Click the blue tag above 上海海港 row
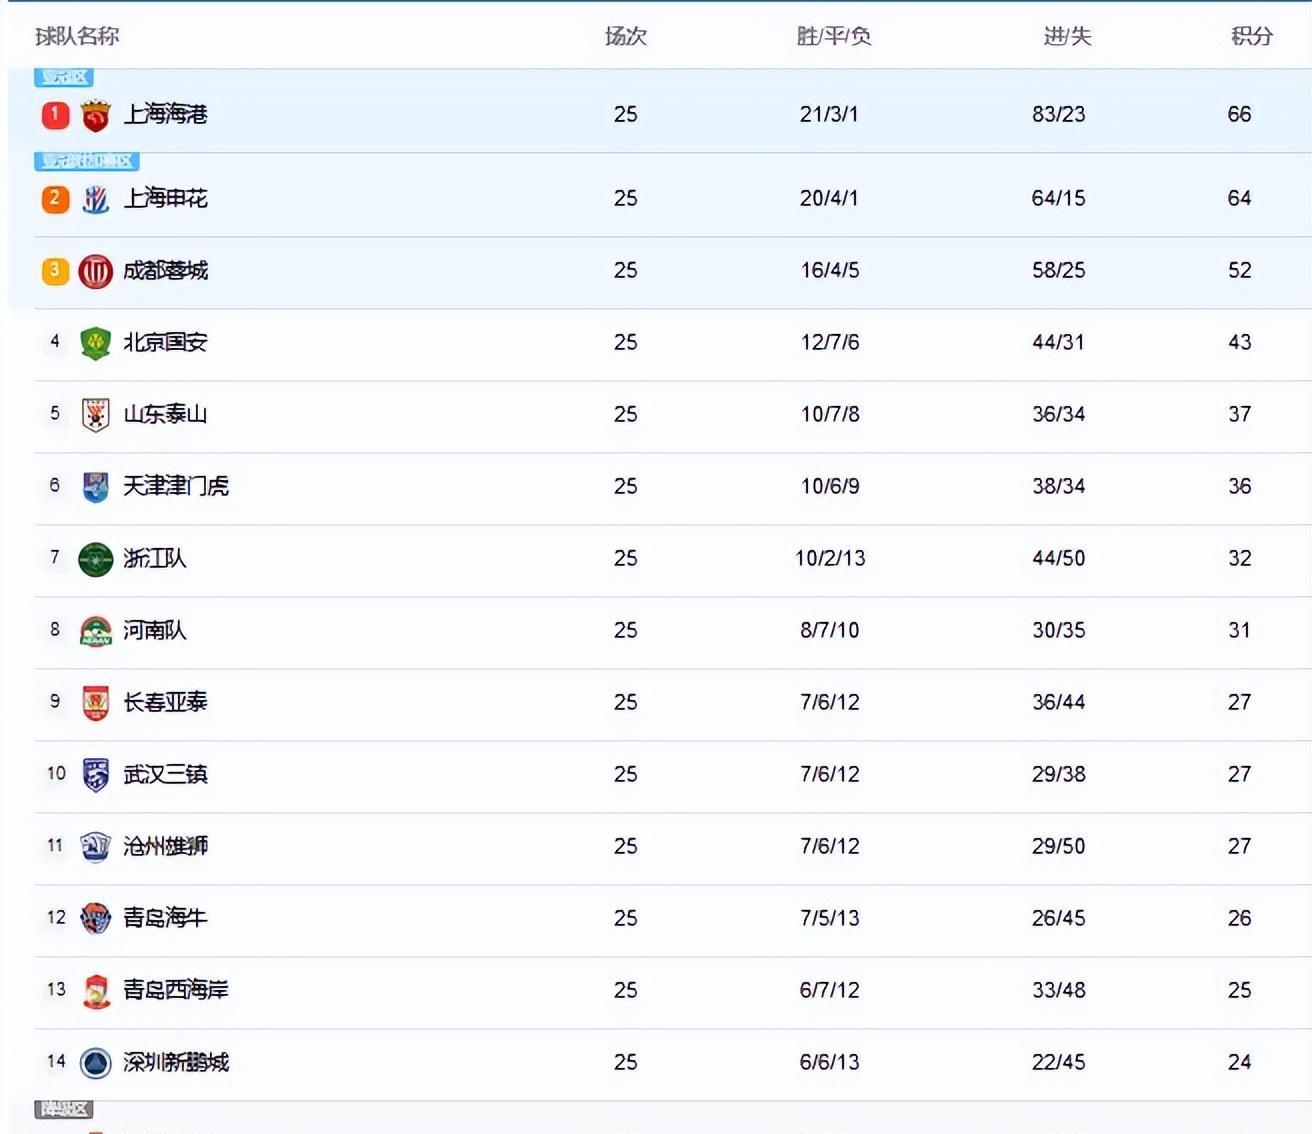This screenshot has width=1312, height=1134. tap(64, 77)
